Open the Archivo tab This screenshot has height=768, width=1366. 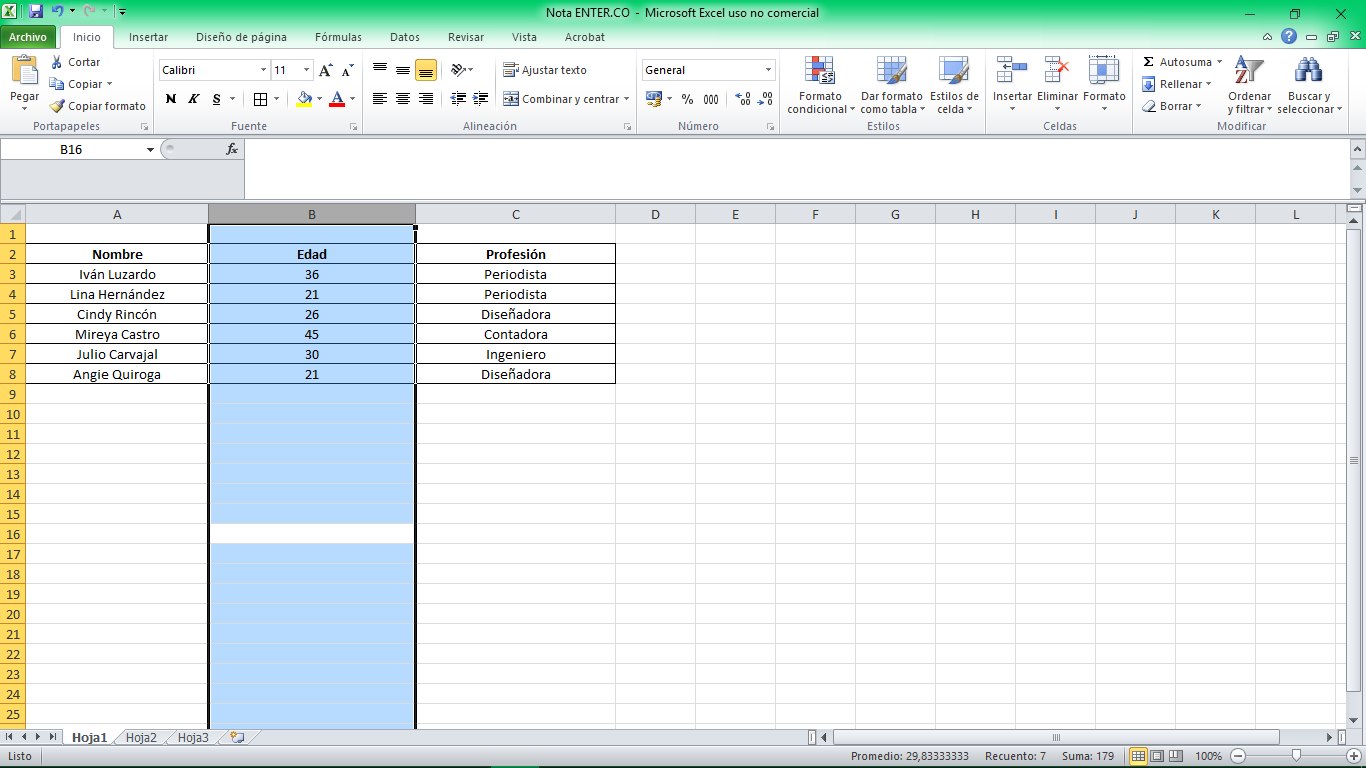click(28, 37)
